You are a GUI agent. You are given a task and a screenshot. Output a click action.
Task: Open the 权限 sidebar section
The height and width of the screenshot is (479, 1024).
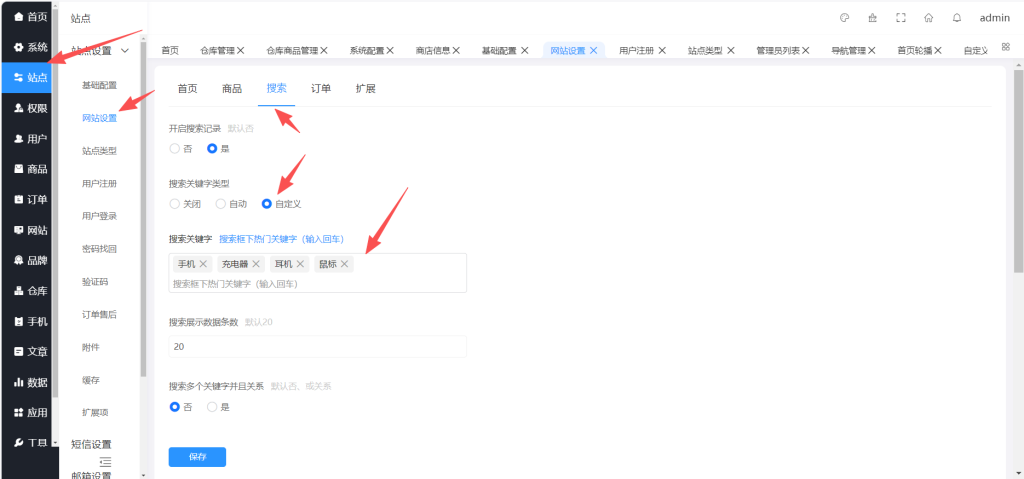tap(30, 108)
